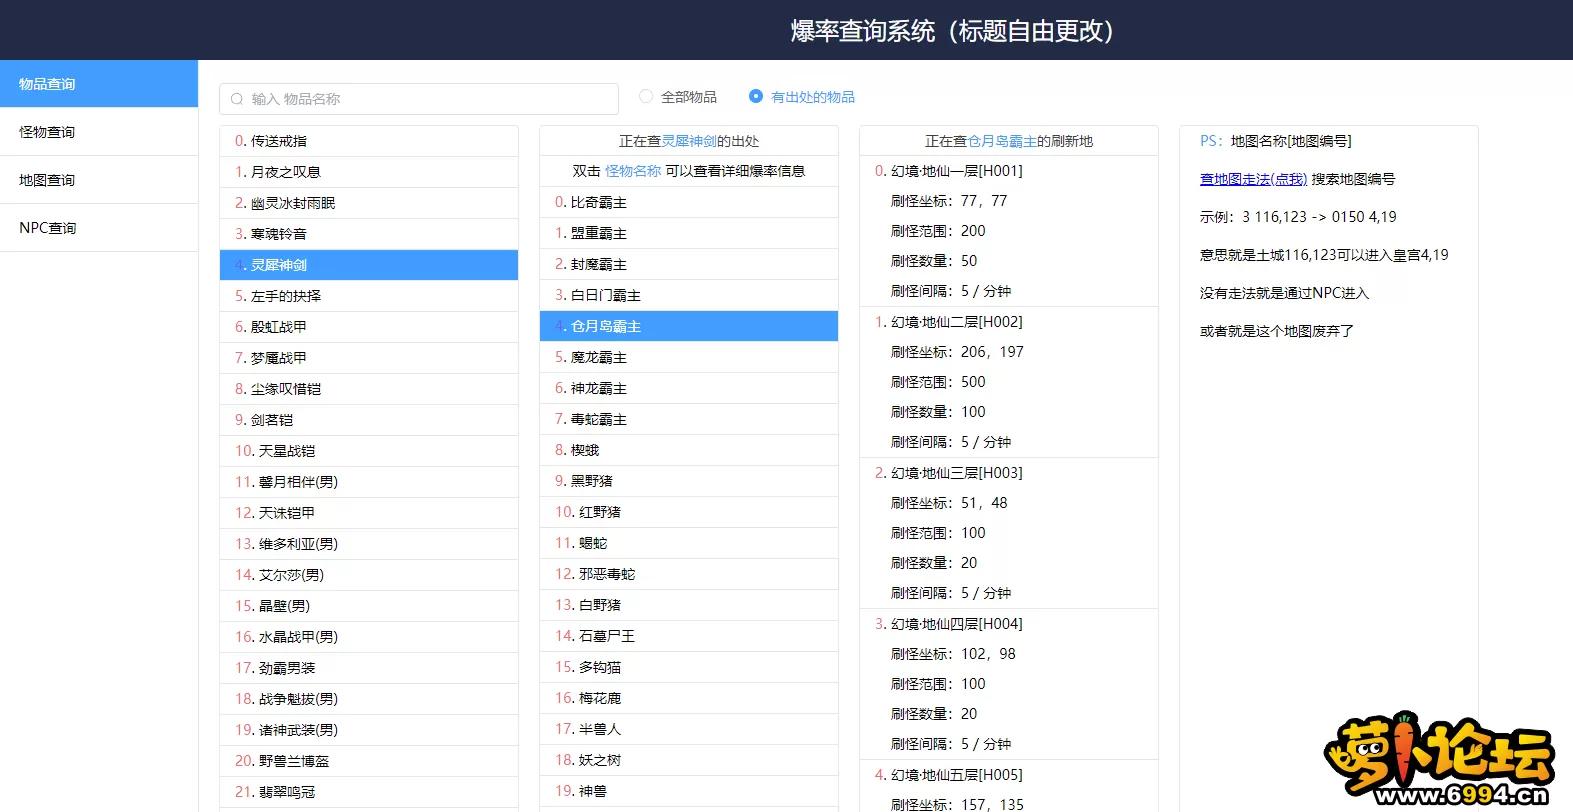The height and width of the screenshot is (812, 1573).
Task: Select monster 半兽人
Action: tap(689, 729)
